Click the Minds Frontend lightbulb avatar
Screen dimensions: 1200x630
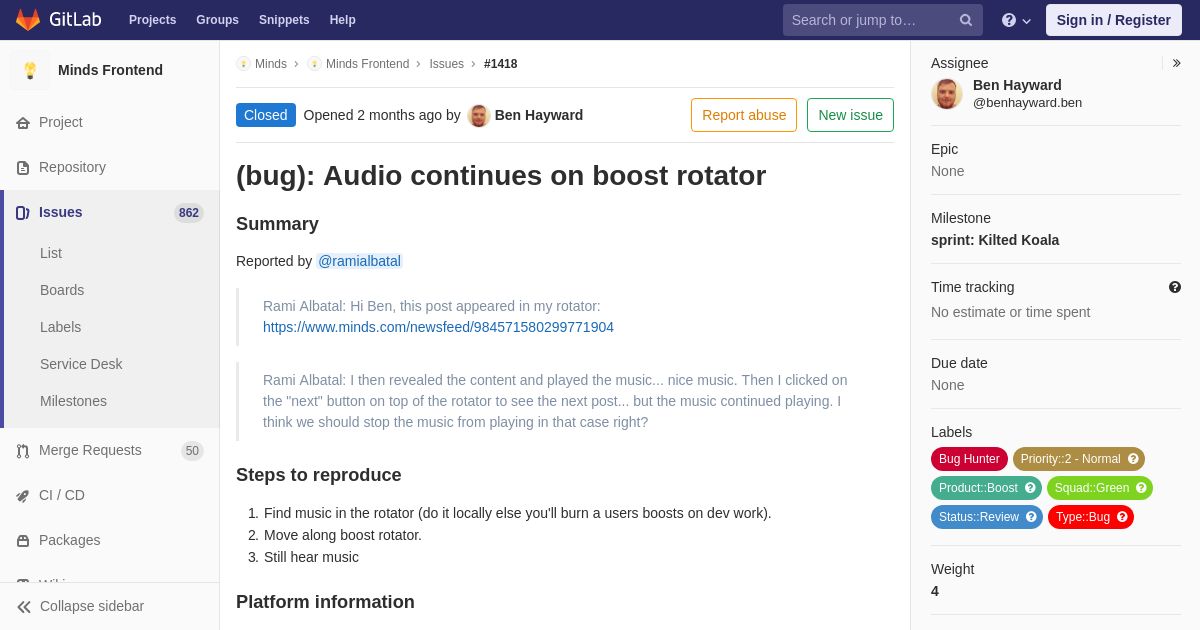click(x=30, y=70)
